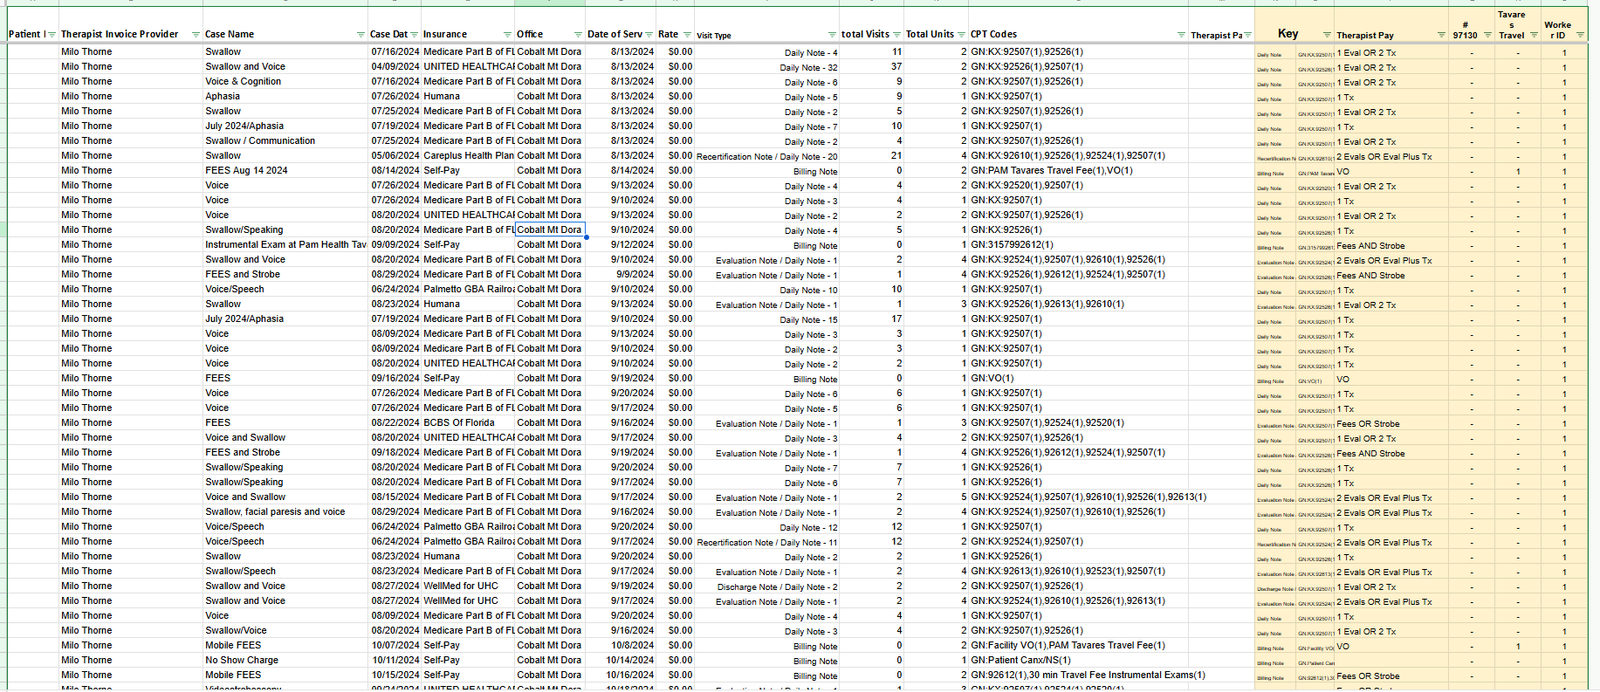Viewport: 1600px width, 692px height.
Task: Open the Case Name column filter
Action: 361,35
